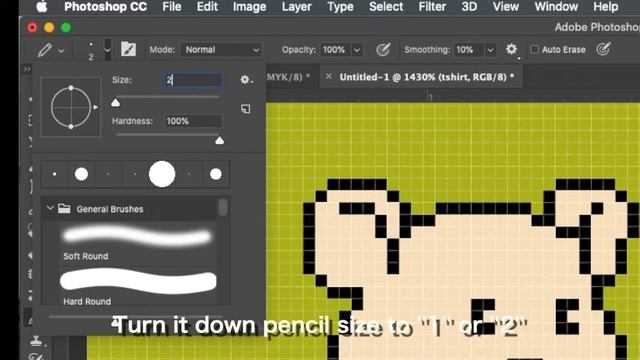Open the Smoothing slider dropdown arrow
This screenshot has width=640, height=360.
pos(490,50)
